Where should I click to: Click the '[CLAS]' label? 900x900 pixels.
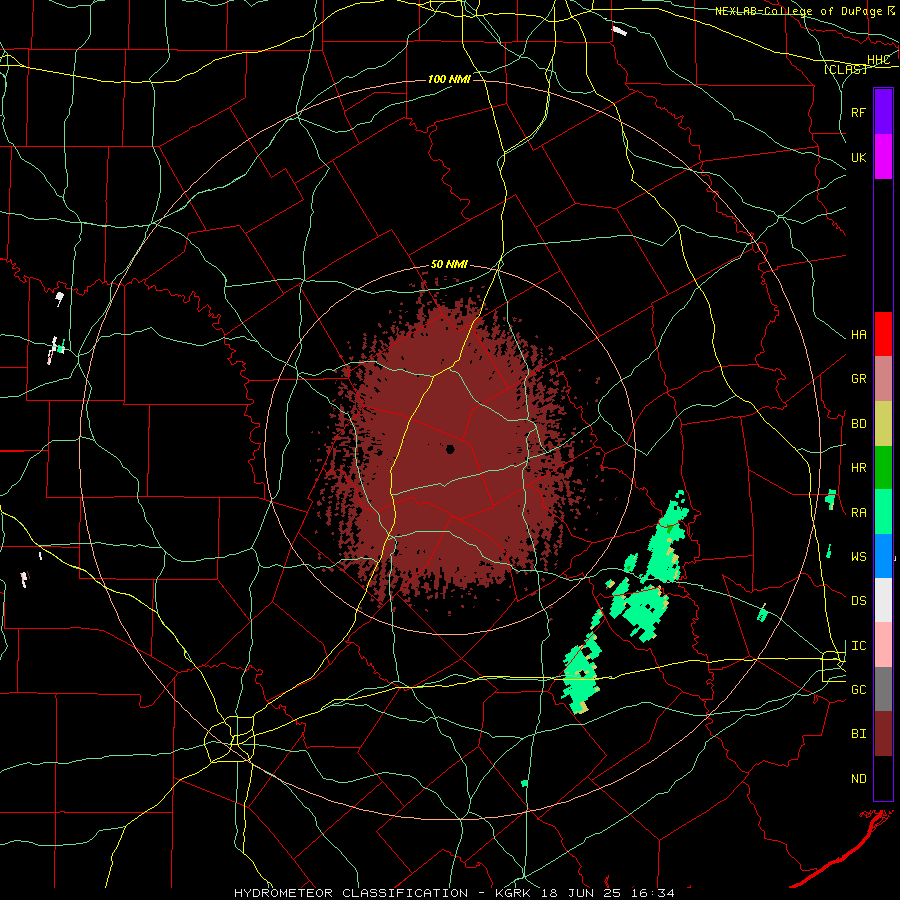pos(845,69)
